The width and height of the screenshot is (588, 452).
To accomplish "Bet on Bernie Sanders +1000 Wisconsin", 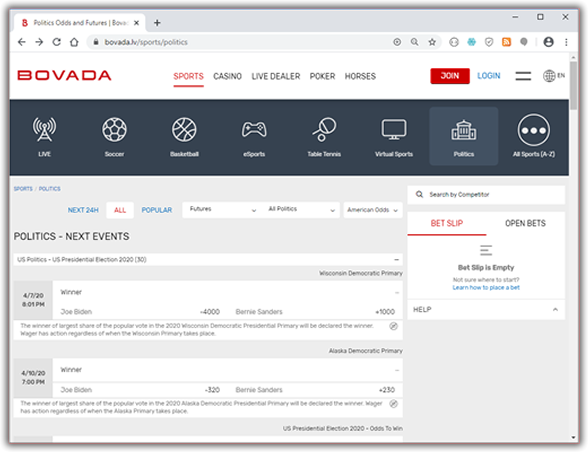I will 315,312.
